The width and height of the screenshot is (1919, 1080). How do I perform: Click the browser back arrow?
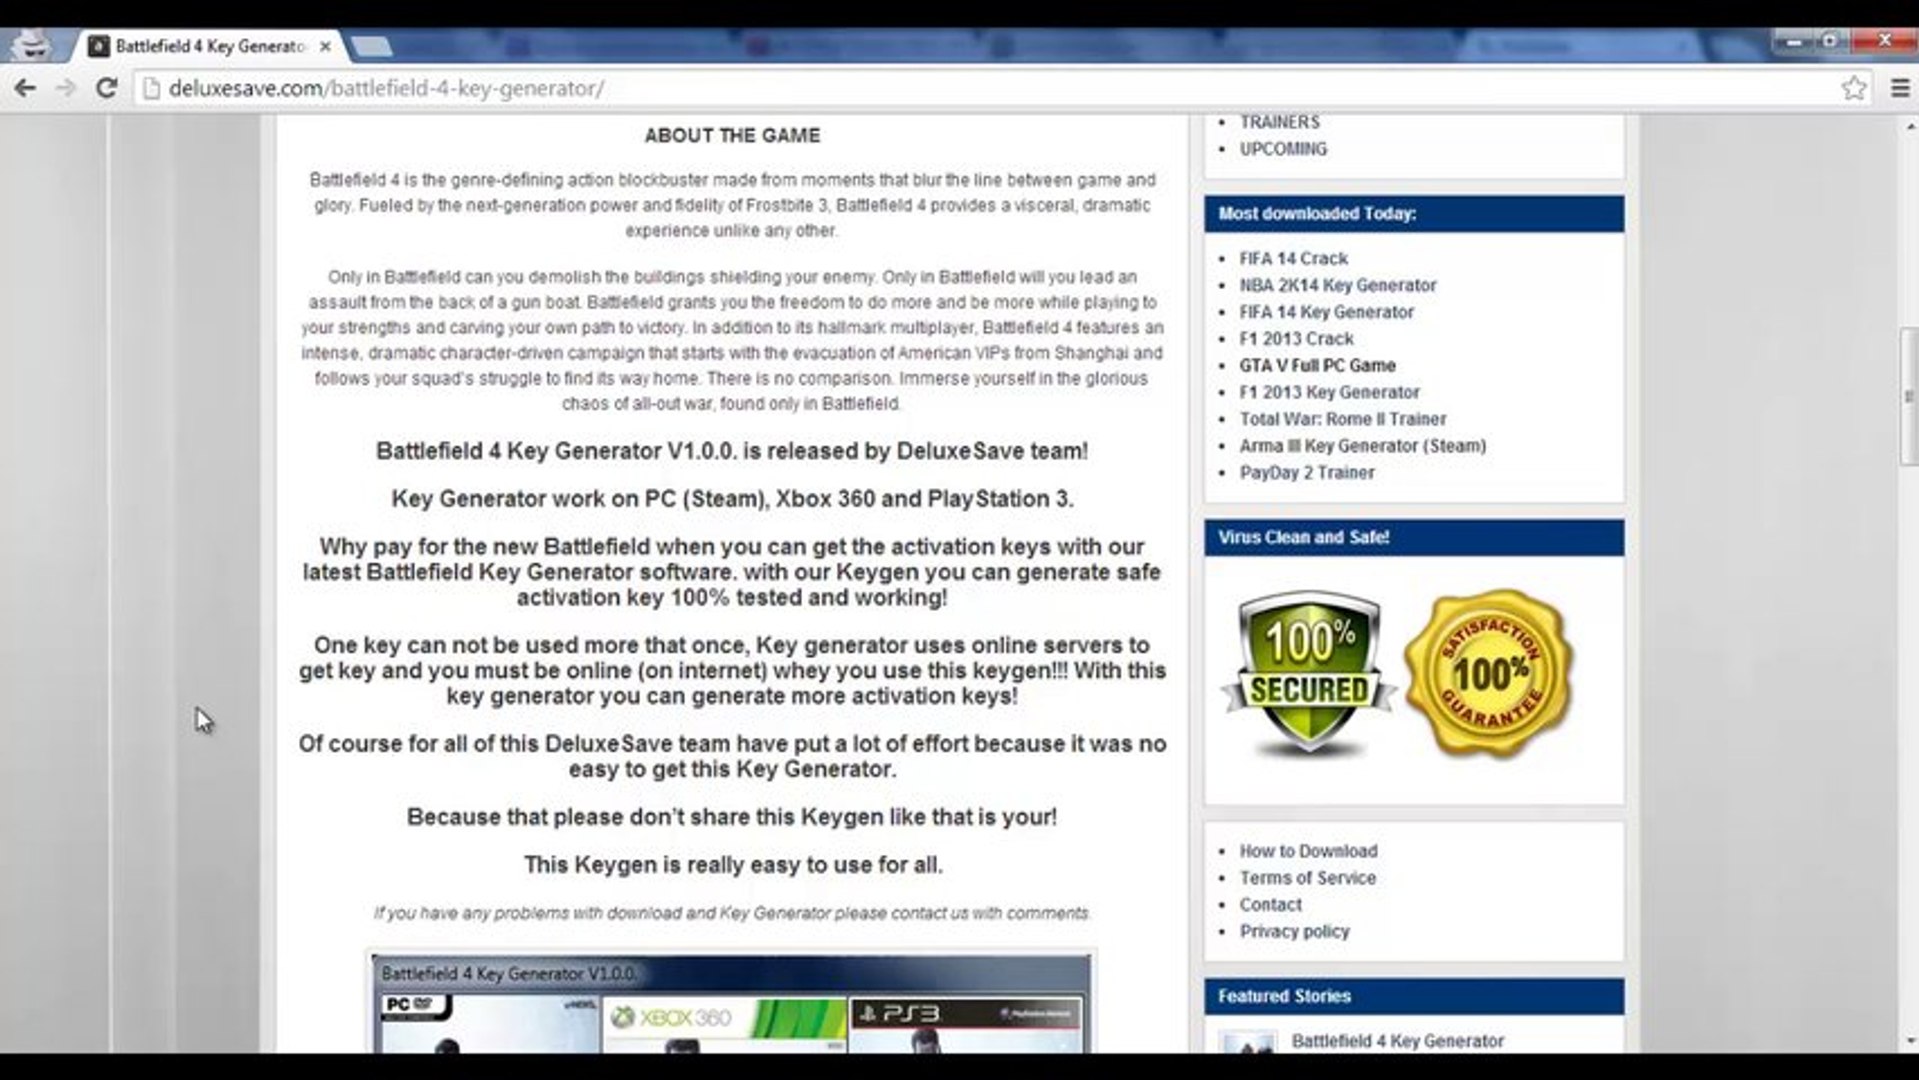tap(25, 88)
